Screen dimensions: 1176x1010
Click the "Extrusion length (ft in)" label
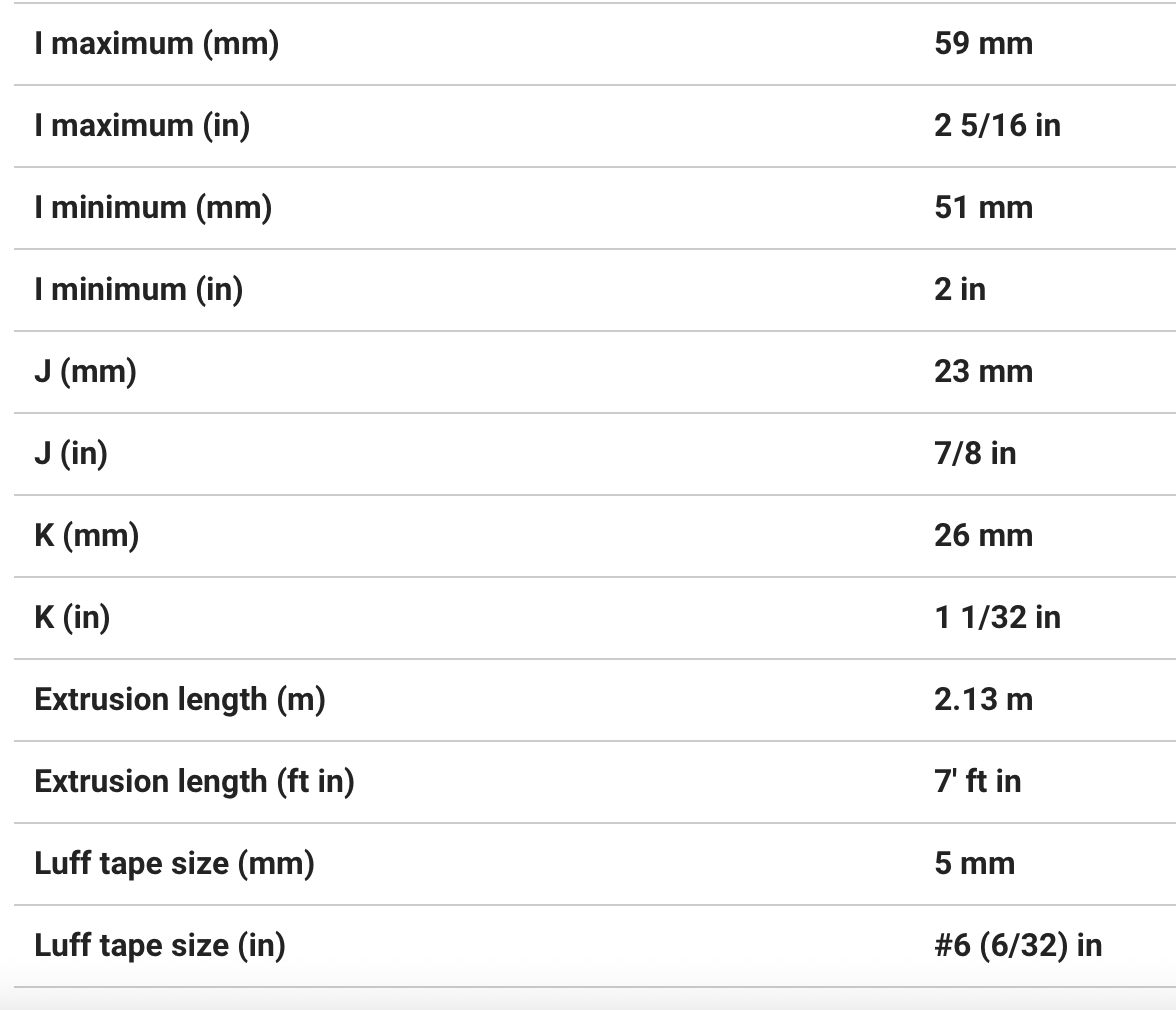(195, 782)
